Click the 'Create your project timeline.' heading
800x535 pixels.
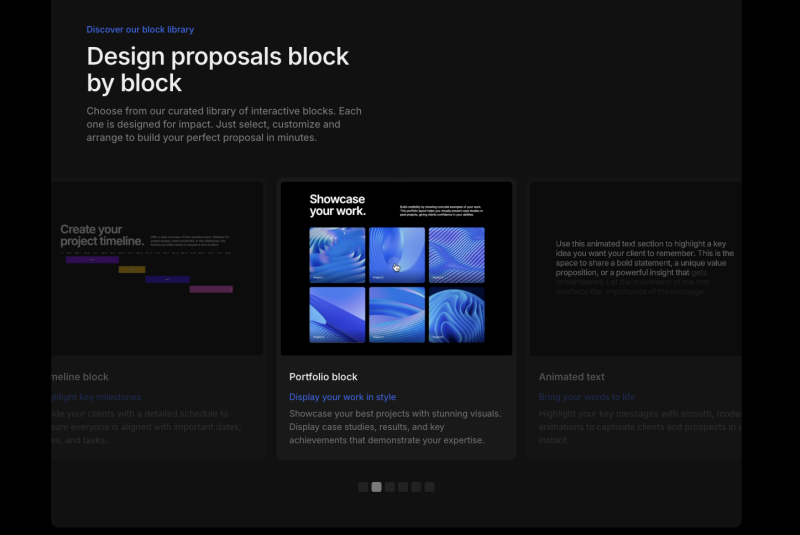point(102,235)
